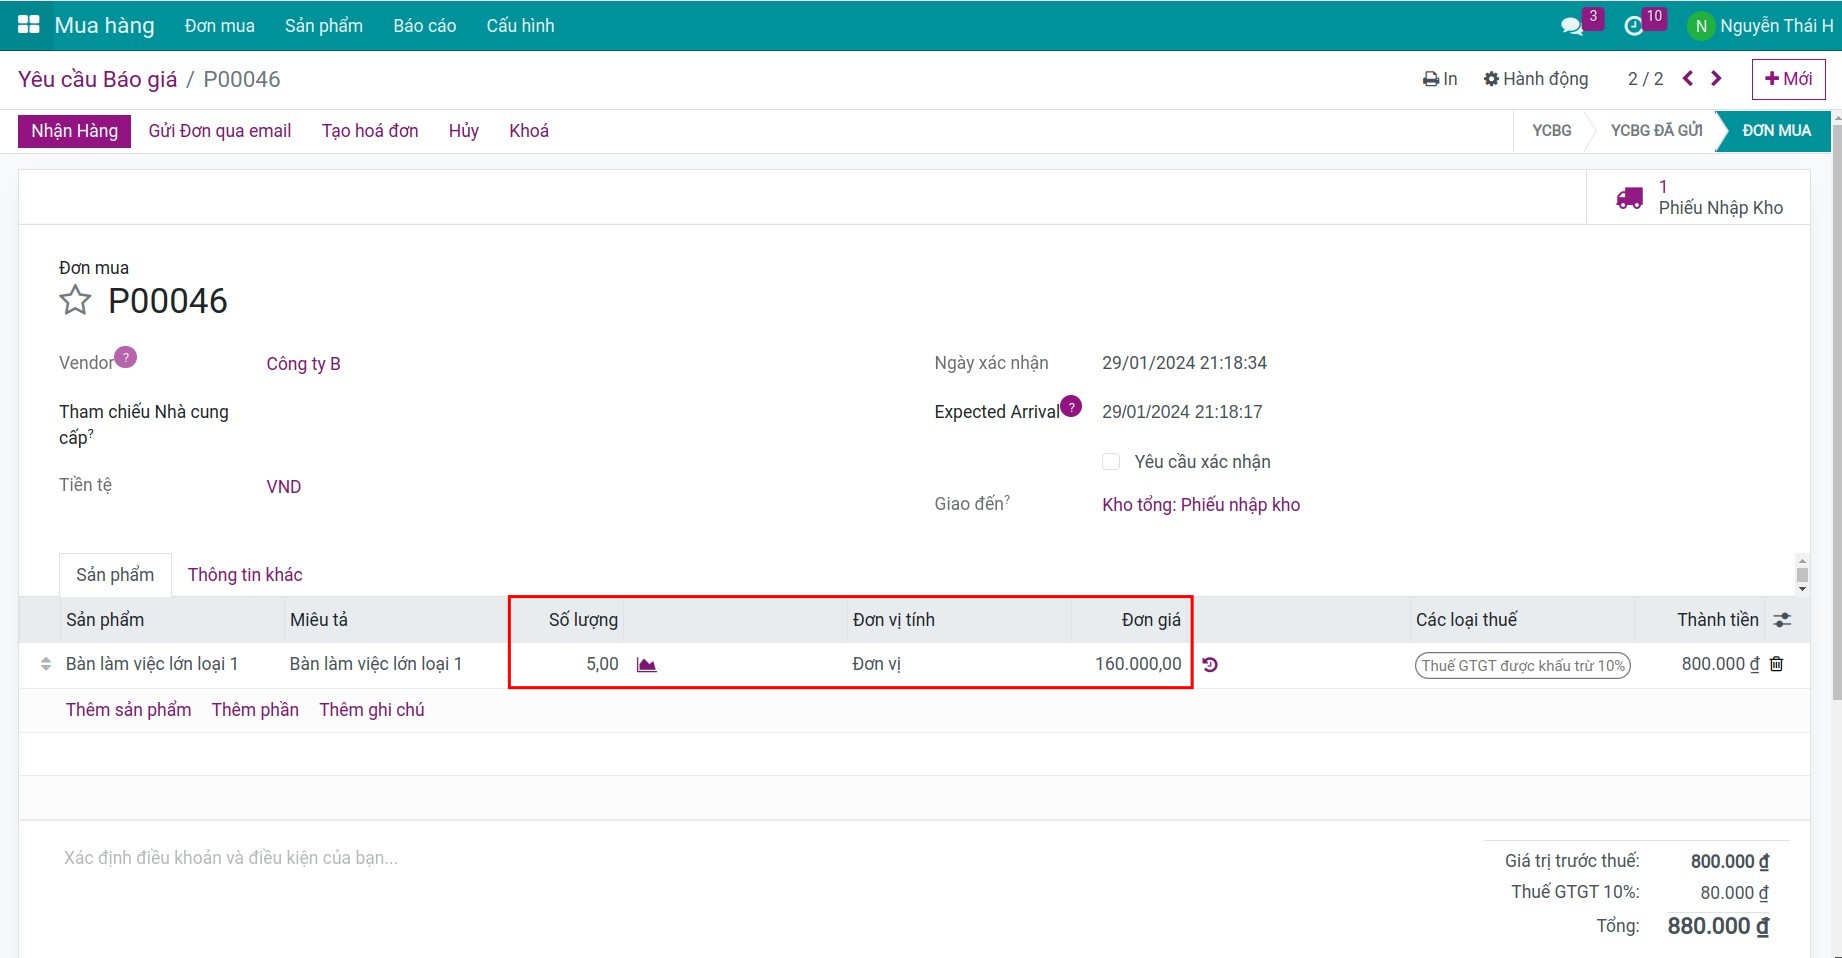Mark order P00046 as favorite star
This screenshot has width=1842, height=958.
75,300
